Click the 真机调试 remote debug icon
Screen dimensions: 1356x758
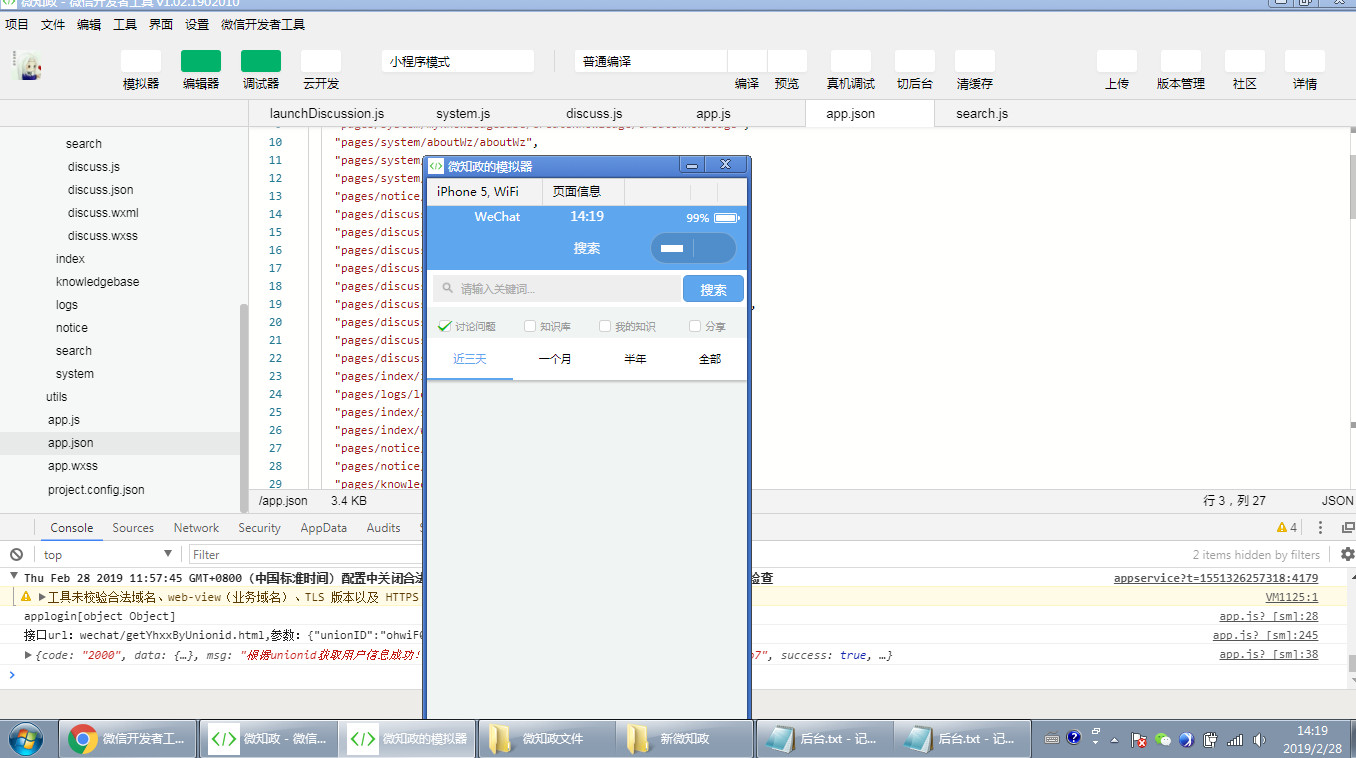click(x=850, y=62)
